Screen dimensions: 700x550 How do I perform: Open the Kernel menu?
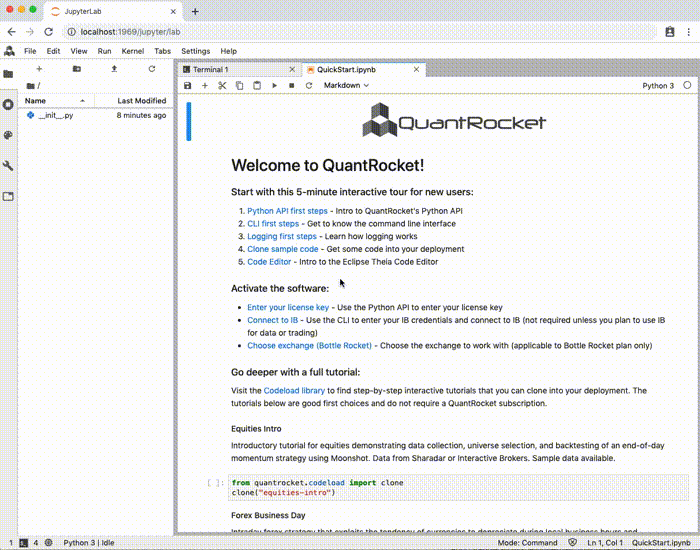click(133, 51)
